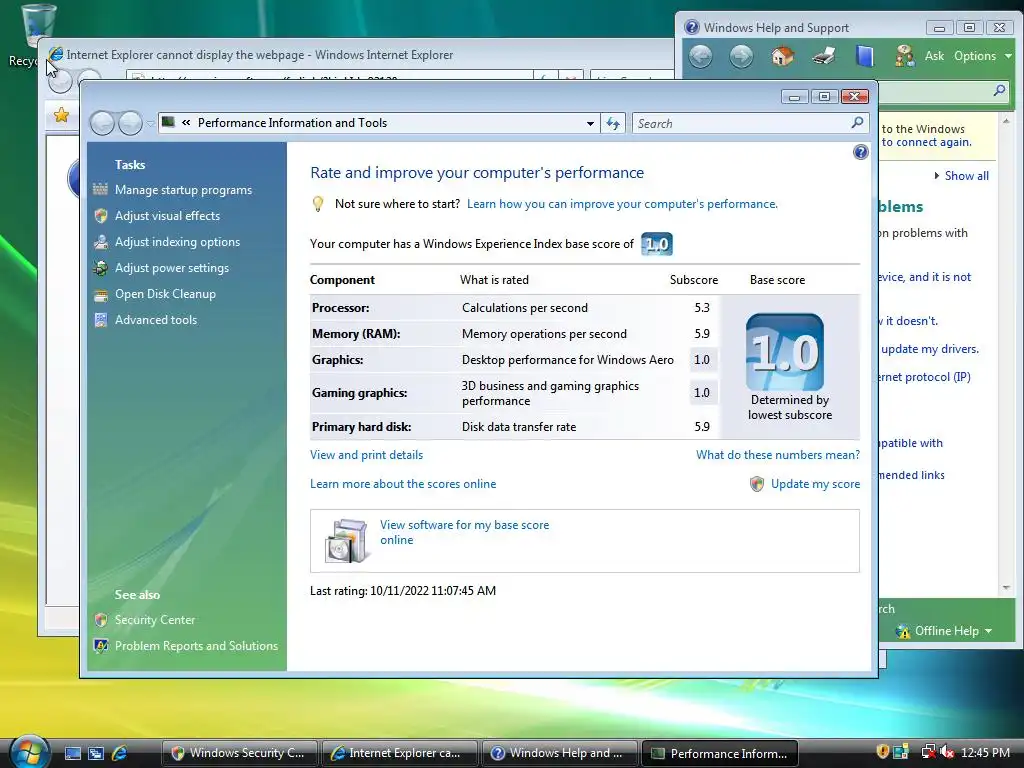The image size is (1024, 768).
Task: Open Learn how you can improve performance link
Action: [622, 204]
